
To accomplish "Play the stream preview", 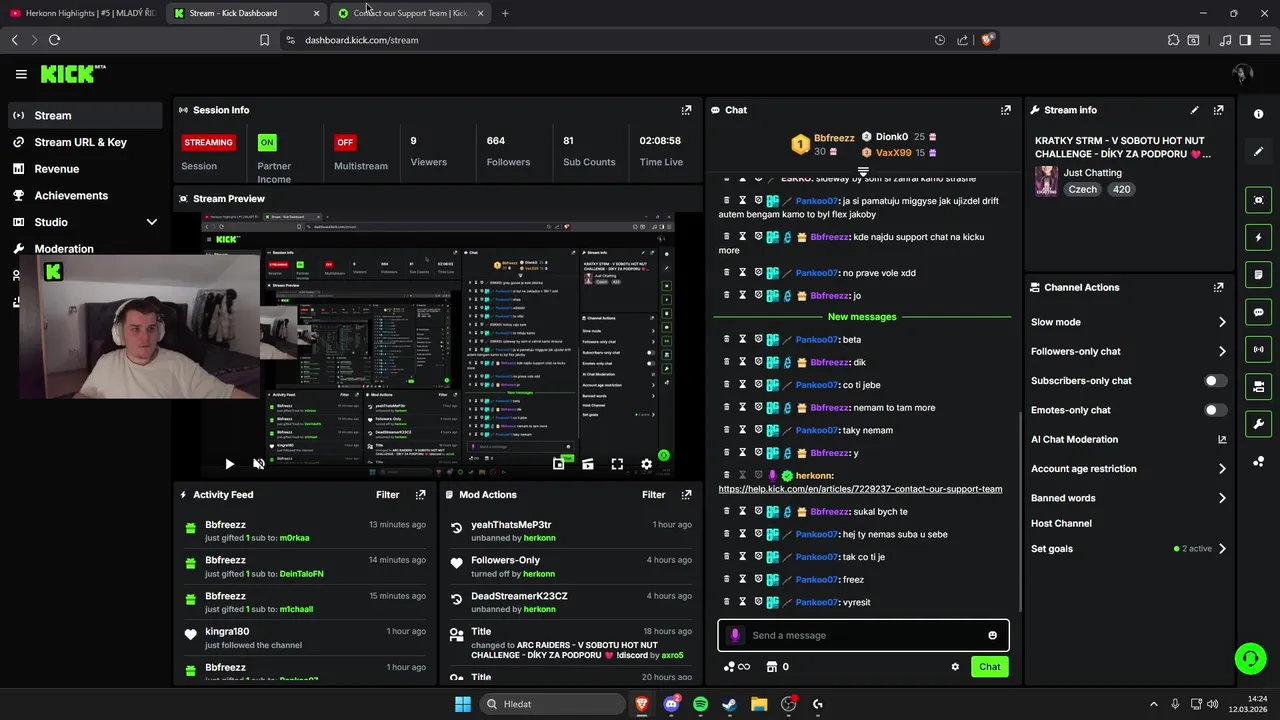I will 229,464.
